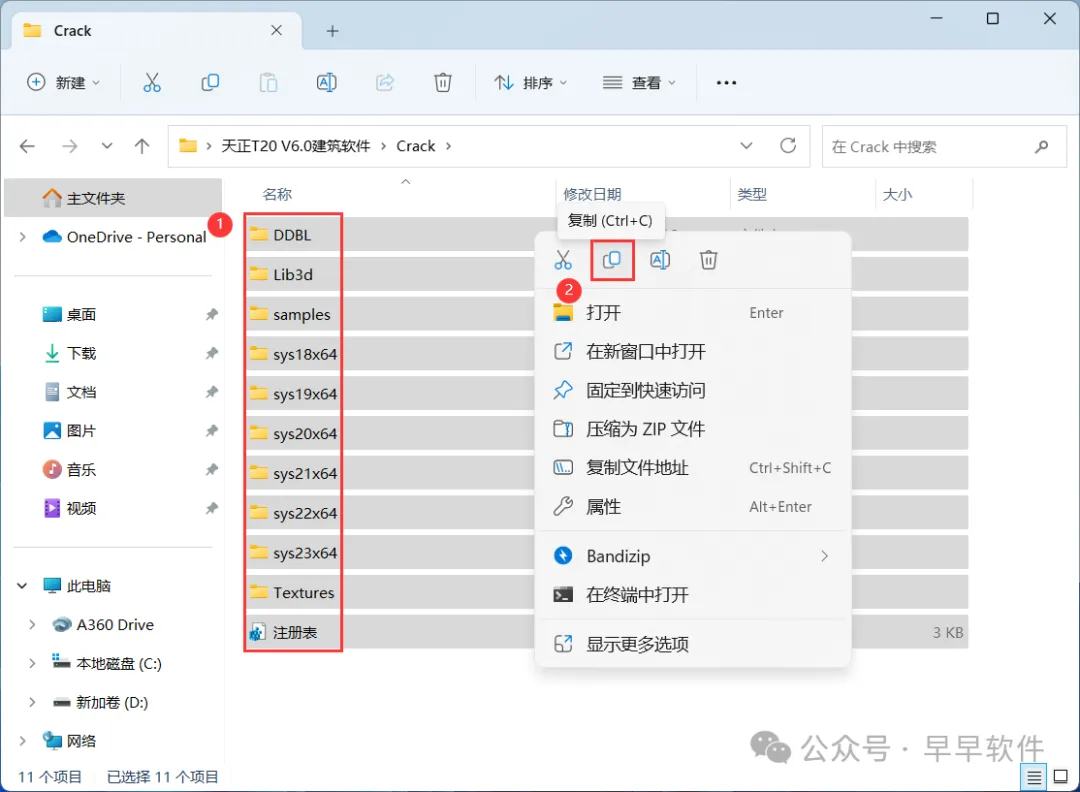
Task: Click Copy icon in the context menu
Action: click(612, 260)
